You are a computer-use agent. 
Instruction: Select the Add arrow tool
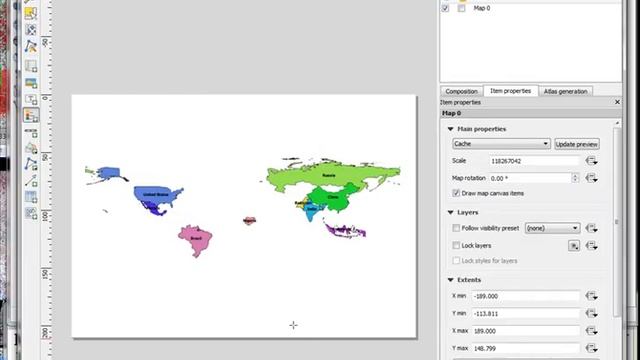click(31, 180)
